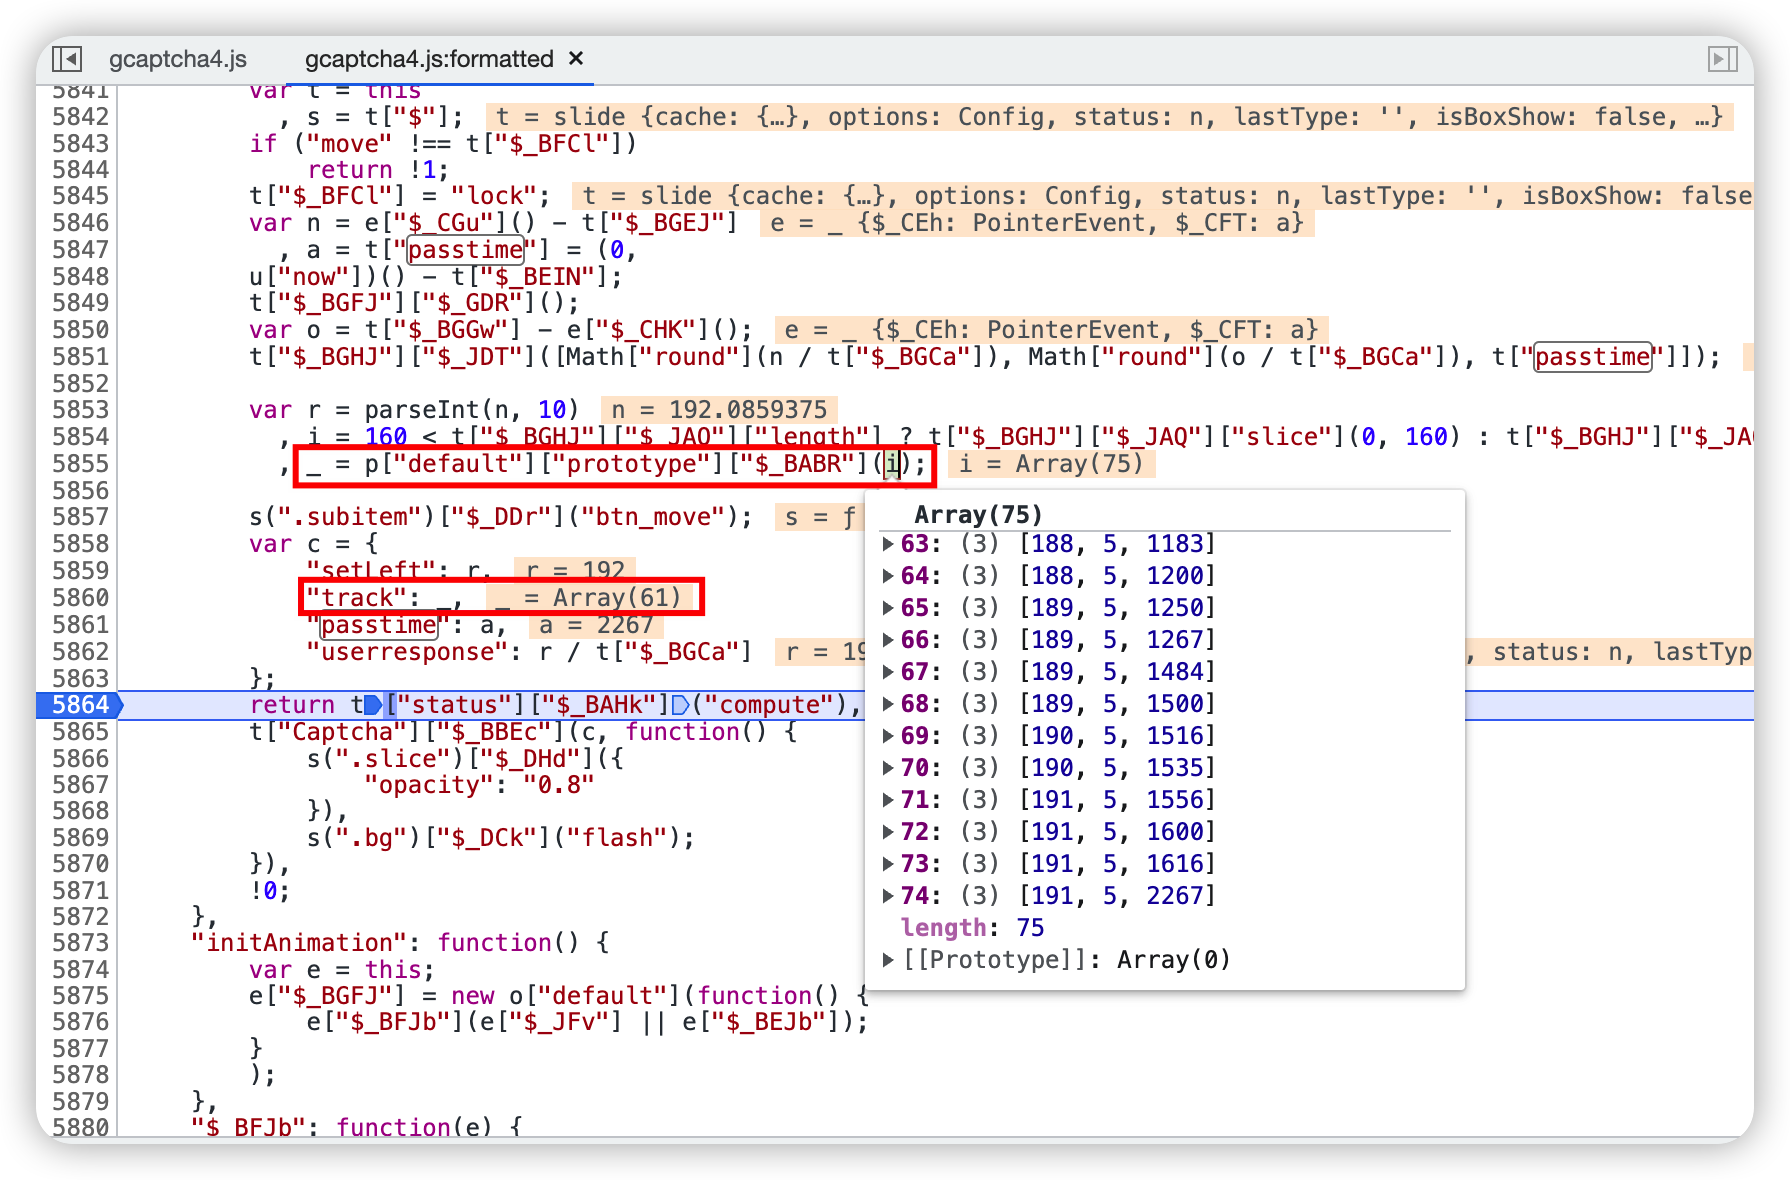Switch to the gcaptcha4.js tab

178,59
